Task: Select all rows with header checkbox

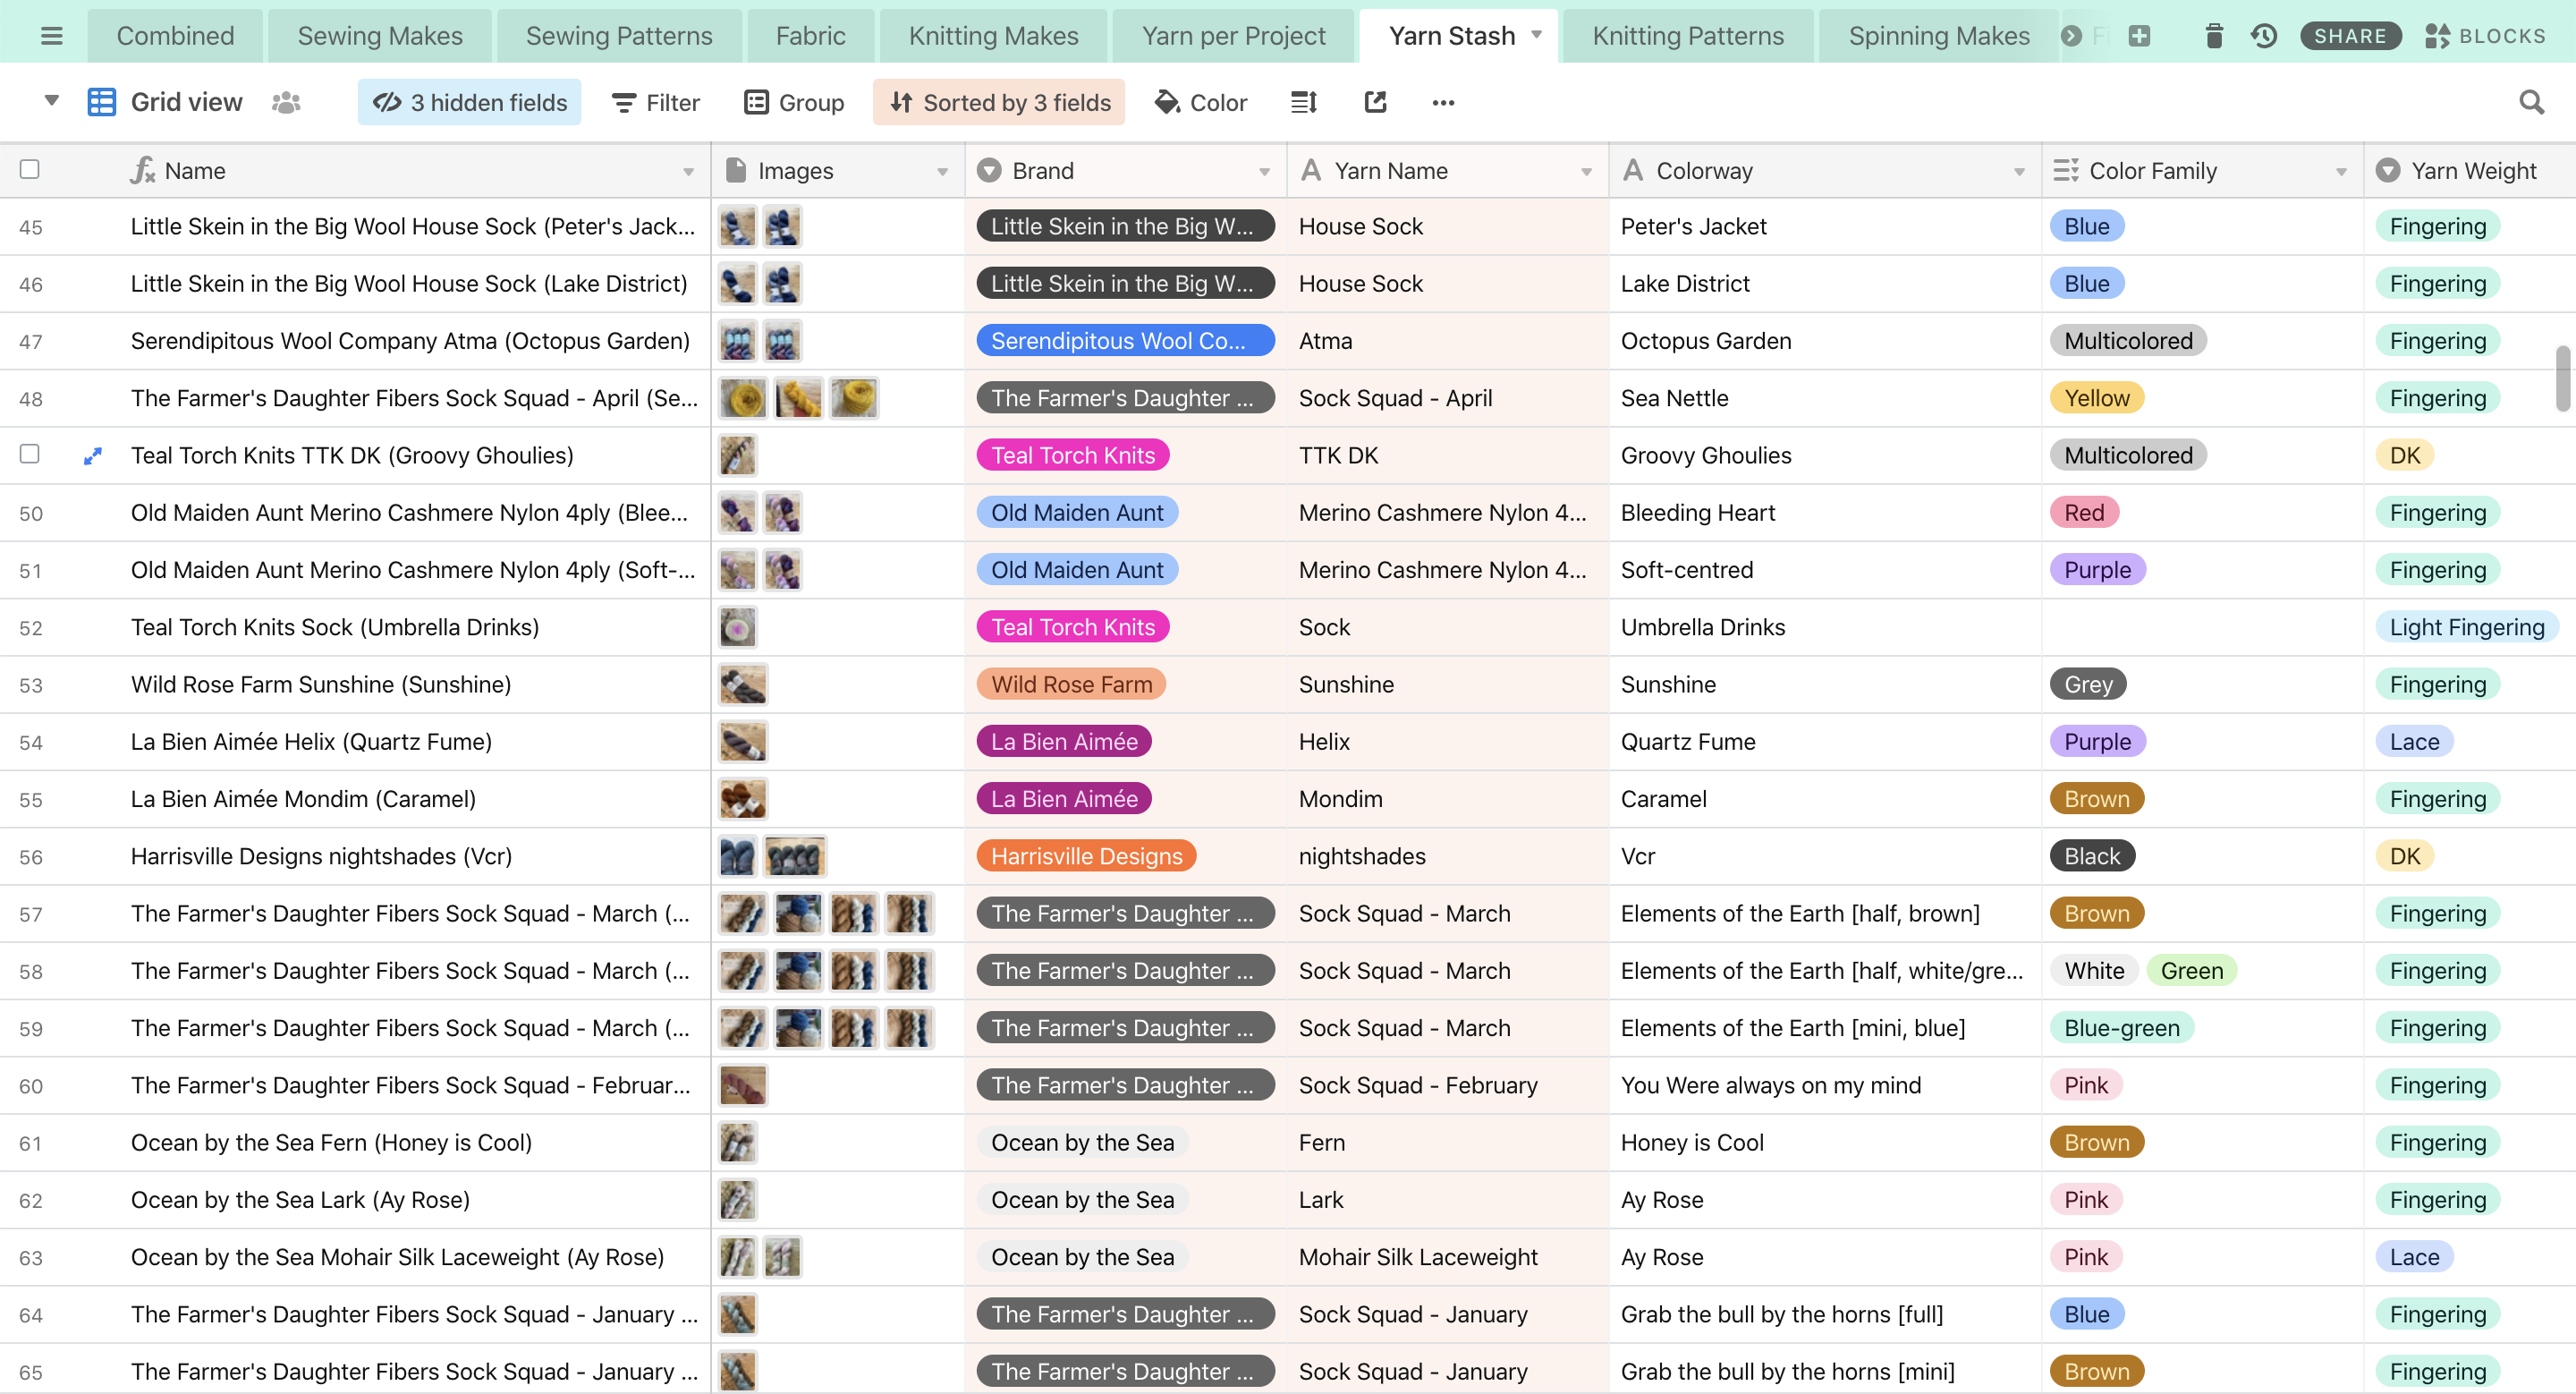Action: click(x=30, y=169)
